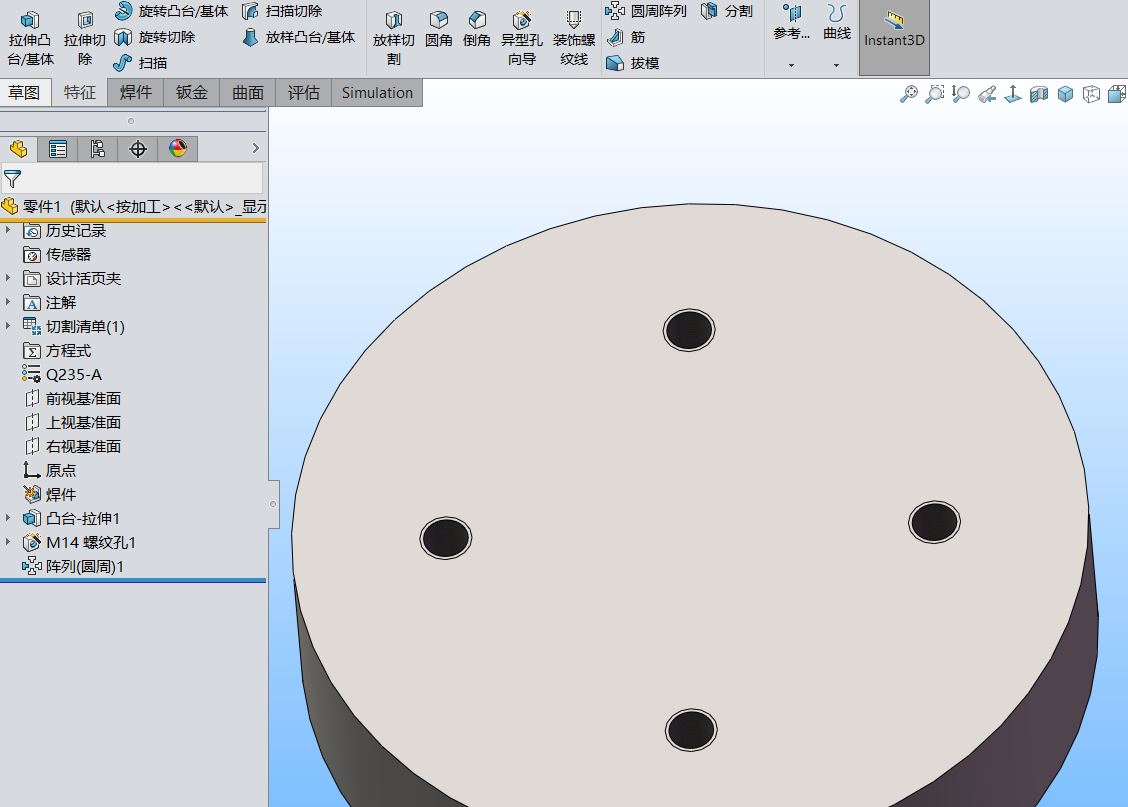Select 阵列(圆周)1 in the feature tree

(x=84, y=567)
